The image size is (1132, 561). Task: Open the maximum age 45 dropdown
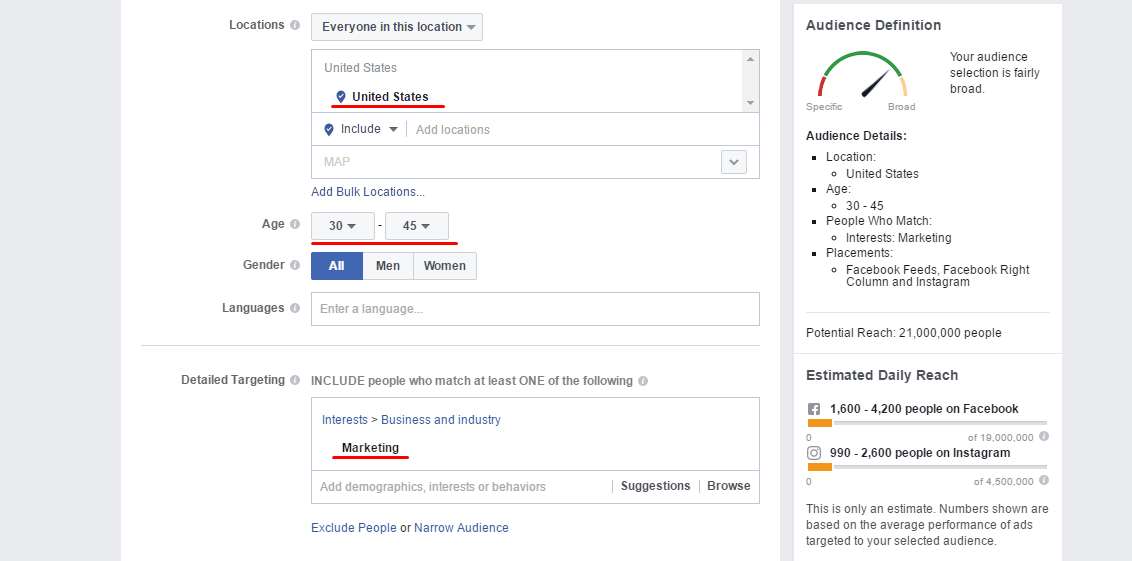pos(417,226)
